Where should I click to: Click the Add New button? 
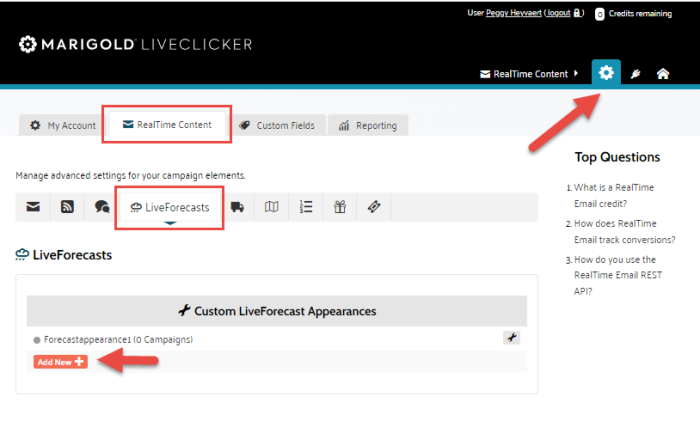point(60,362)
